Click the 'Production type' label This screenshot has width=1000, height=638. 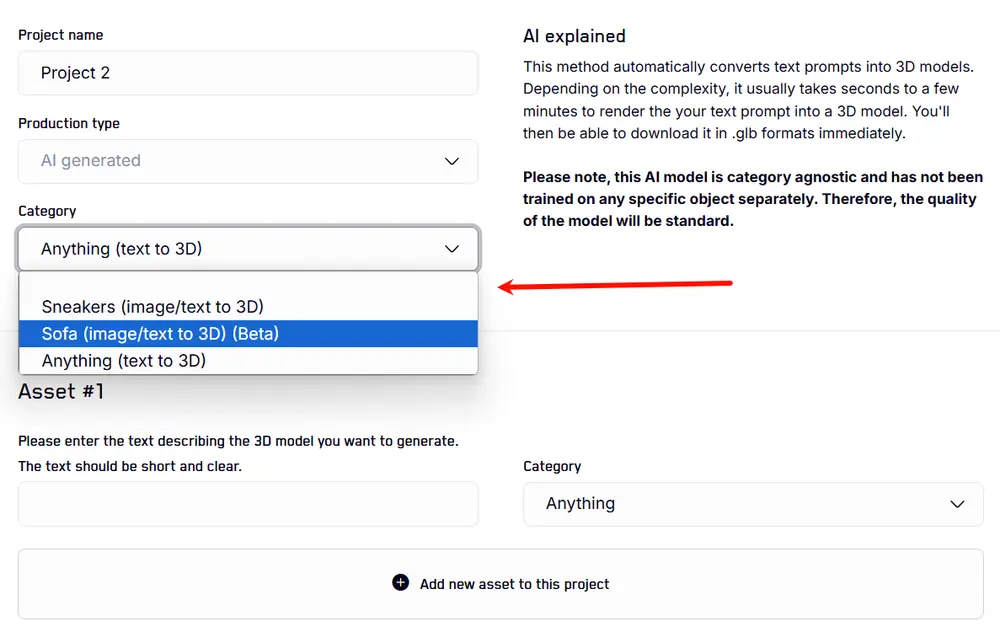tap(69, 123)
